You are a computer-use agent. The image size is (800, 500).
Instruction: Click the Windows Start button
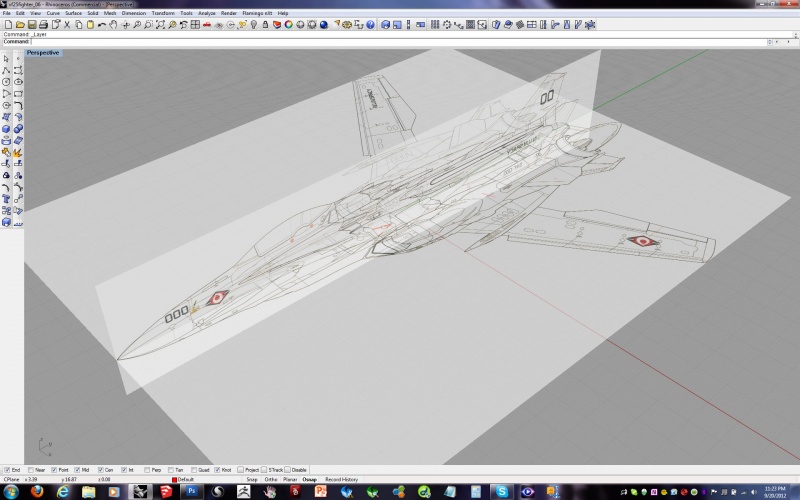click(x=11, y=492)
